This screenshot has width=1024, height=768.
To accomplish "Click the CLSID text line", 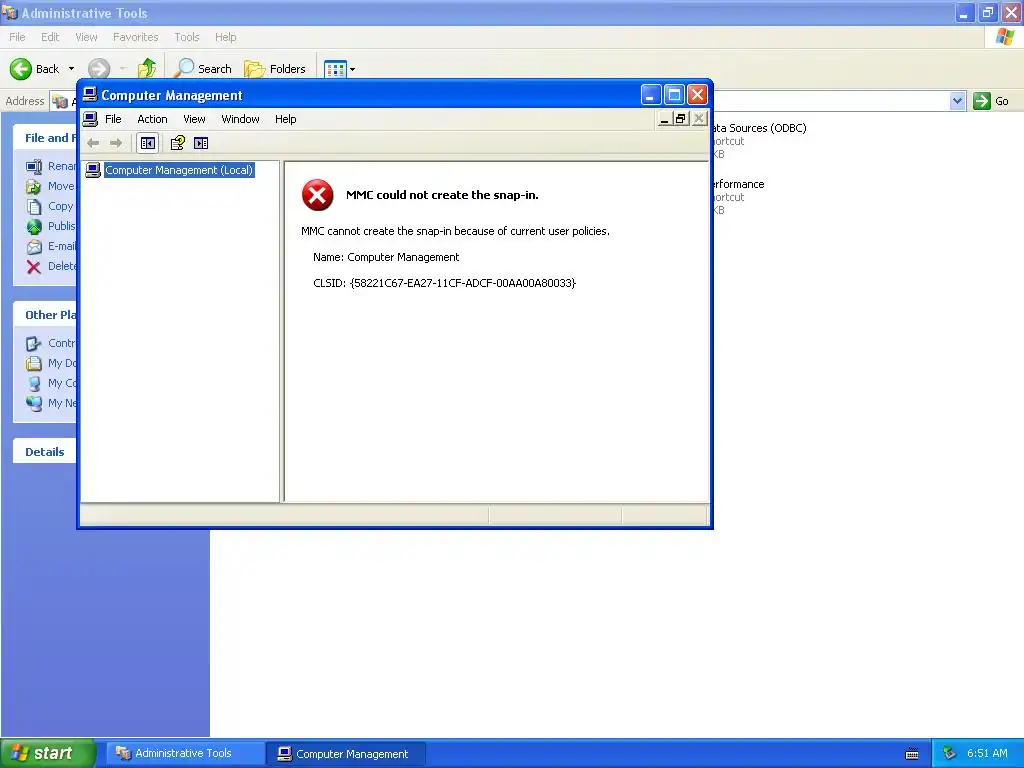I will tap(444, 283).
